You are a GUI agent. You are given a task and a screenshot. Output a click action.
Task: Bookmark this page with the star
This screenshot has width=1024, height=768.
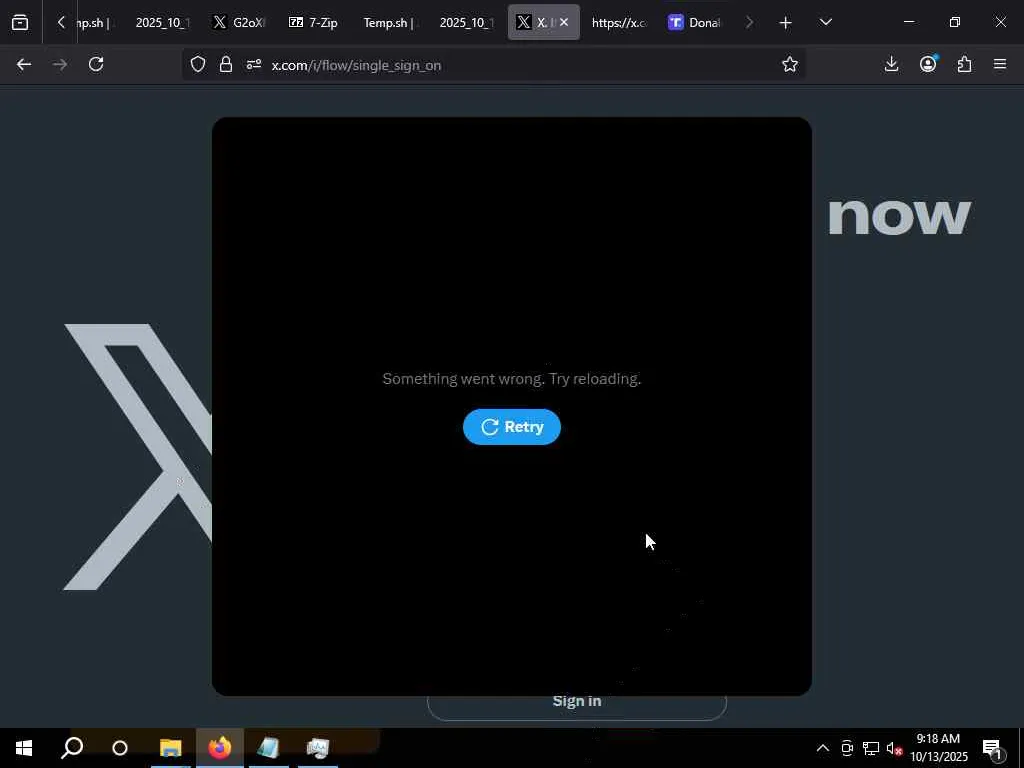(x=790, y=64)
